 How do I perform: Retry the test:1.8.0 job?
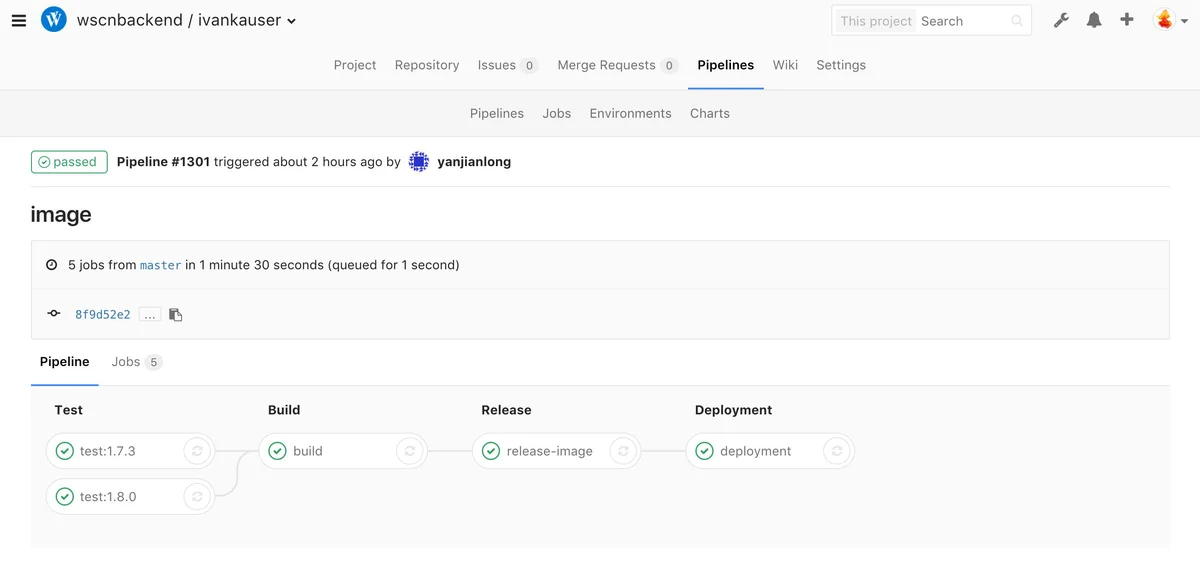pos(197,496)
